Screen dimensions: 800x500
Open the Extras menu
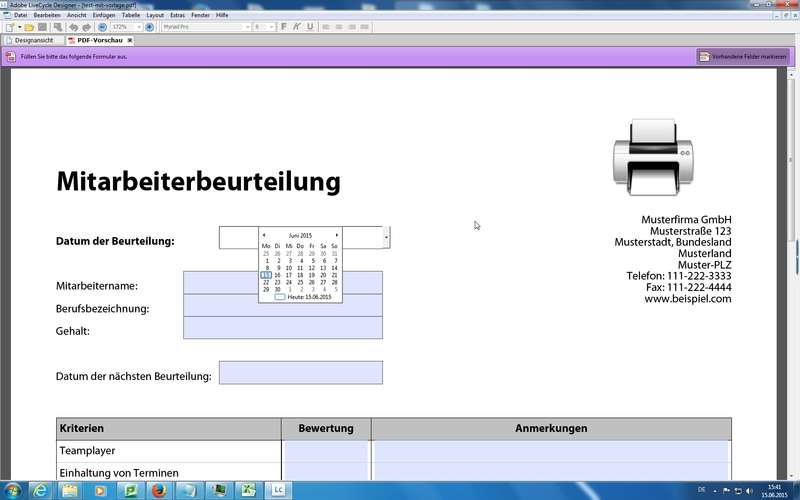(x=178, y=15)
